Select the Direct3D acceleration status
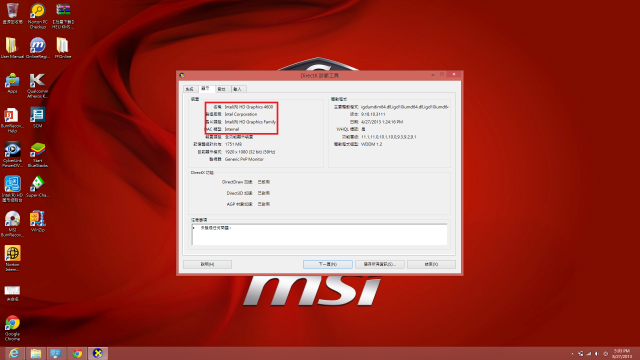 click(x=264, y=193)
